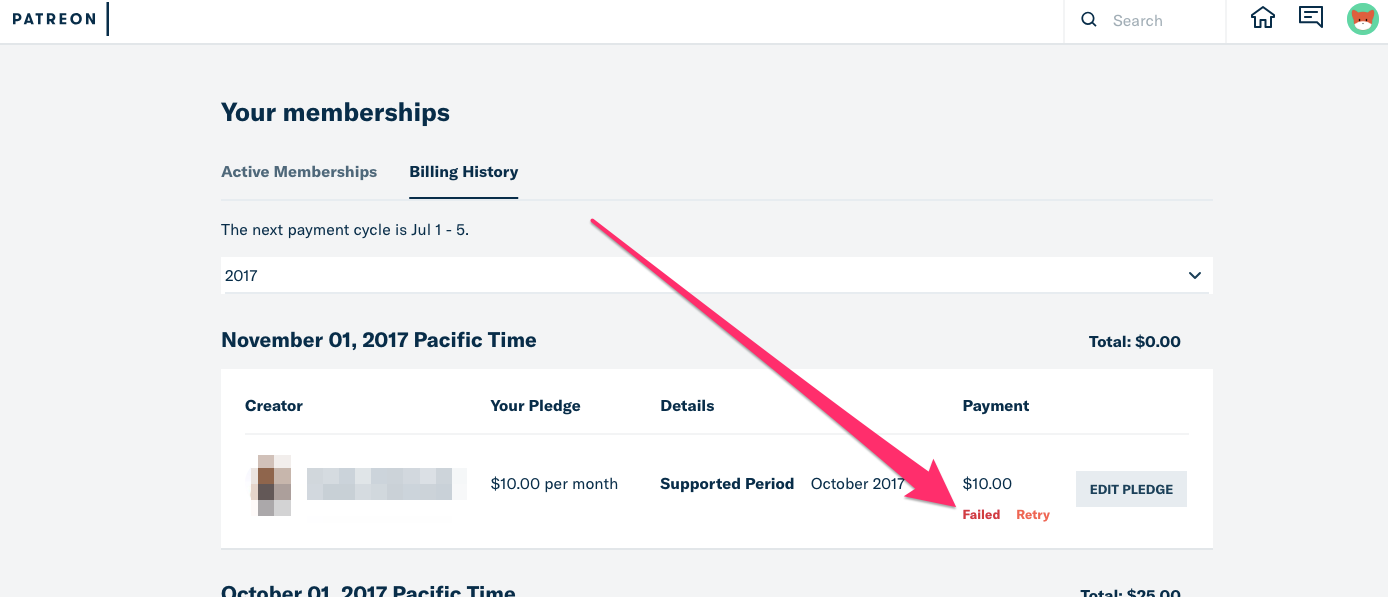The height and width of the screenshot is (597, 1388).
Task: Open the 2017 year dropdown
Action: coord(700,275)
